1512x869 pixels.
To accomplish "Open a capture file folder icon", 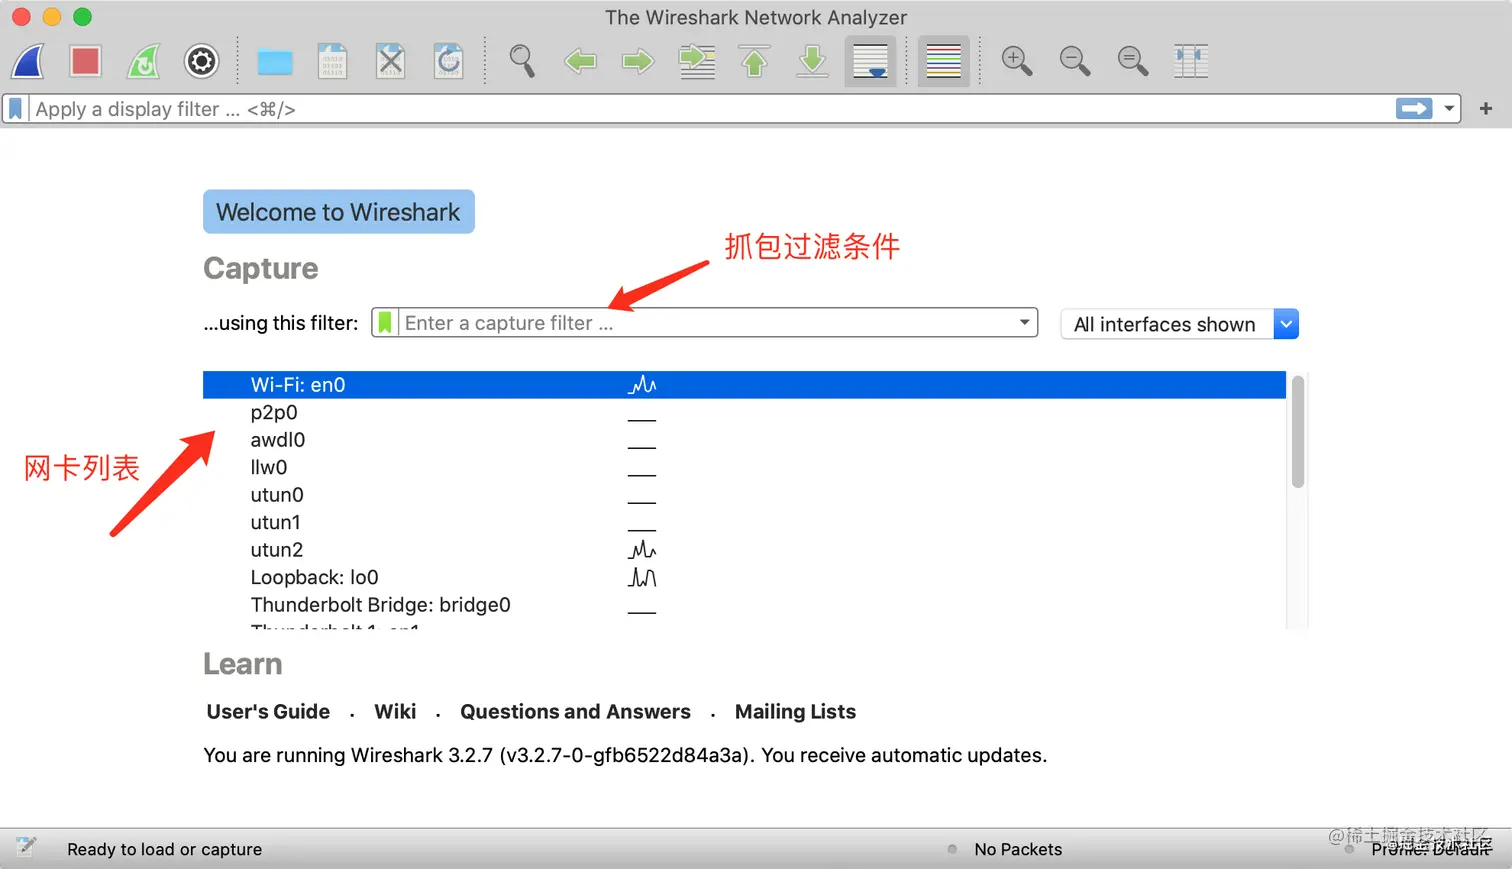I will tap(275, 62).
